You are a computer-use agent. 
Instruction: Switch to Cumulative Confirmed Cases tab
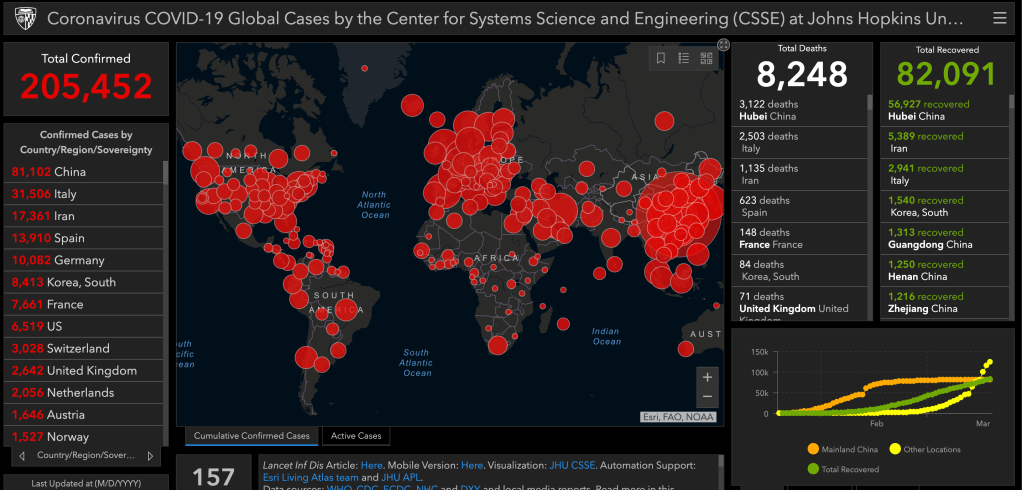coord(251,436)
